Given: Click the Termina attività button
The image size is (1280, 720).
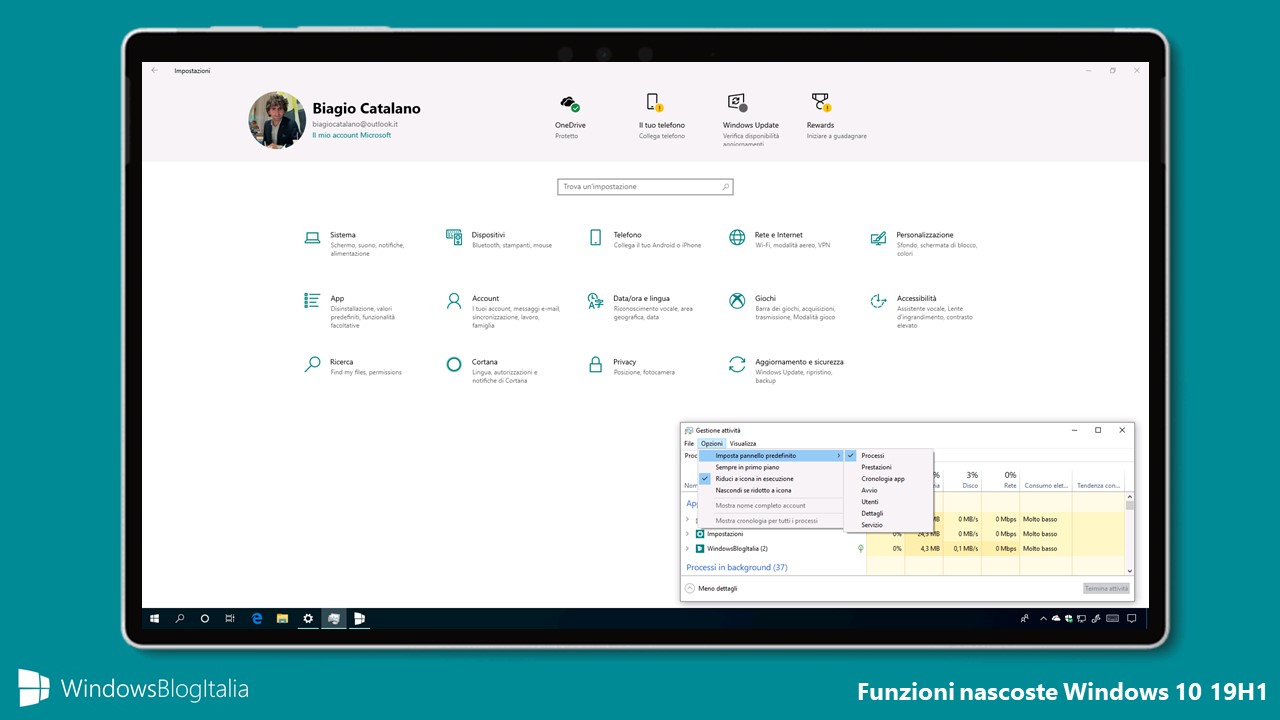Looking at the screenshot, I should 1107,589.
